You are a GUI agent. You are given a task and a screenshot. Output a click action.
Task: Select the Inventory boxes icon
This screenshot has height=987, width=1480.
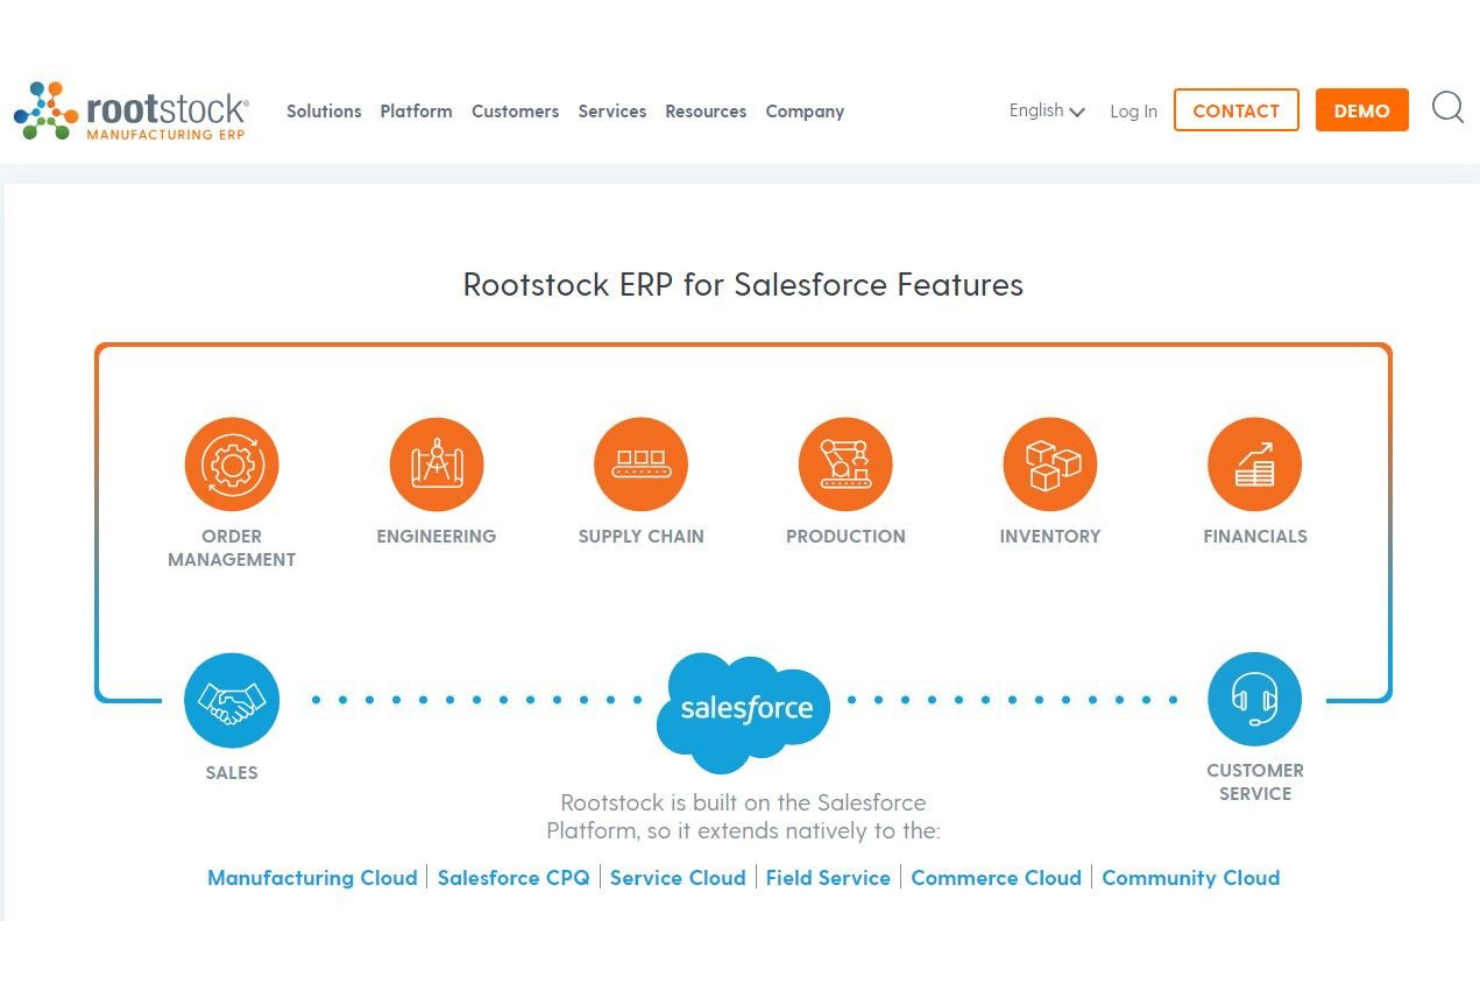point(1050,464)
